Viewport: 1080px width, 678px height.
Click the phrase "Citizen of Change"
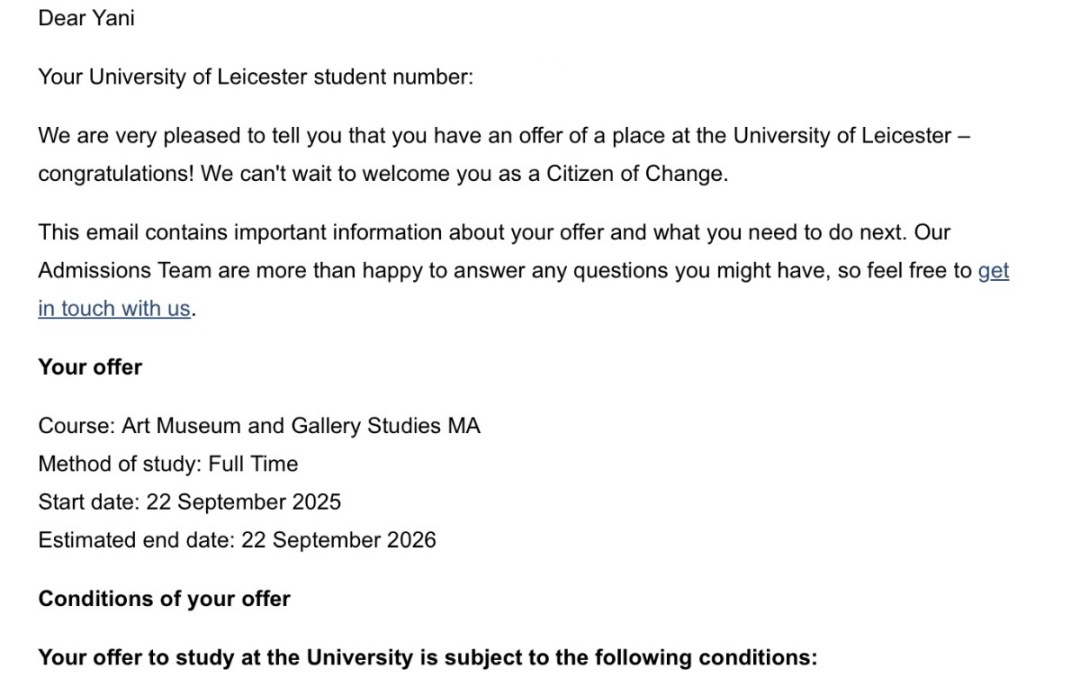click(636, 174)
